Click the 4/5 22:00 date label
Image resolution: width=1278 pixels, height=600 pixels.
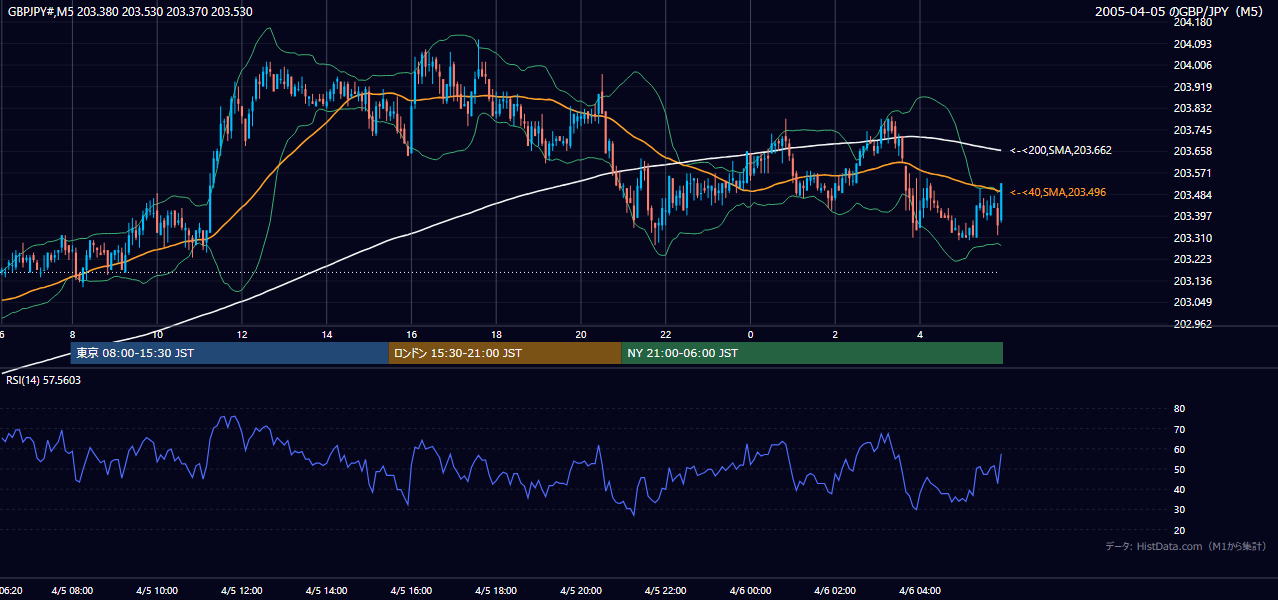point(666,591)
